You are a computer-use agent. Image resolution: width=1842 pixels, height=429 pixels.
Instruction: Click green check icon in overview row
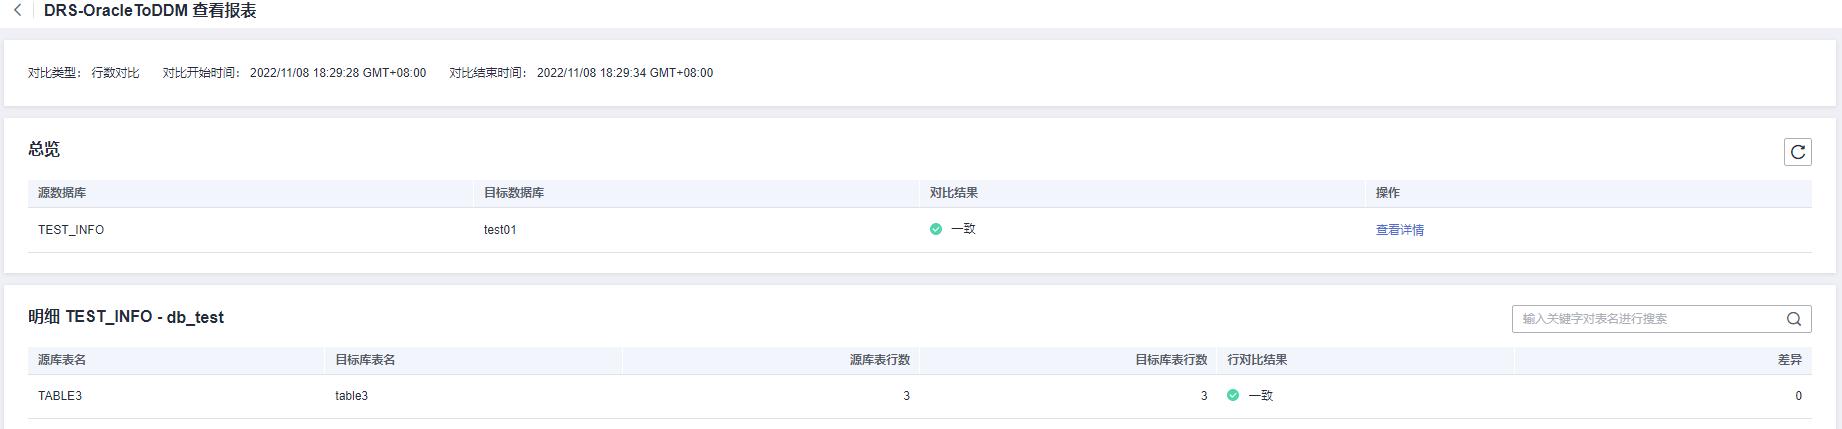(936, 229)
